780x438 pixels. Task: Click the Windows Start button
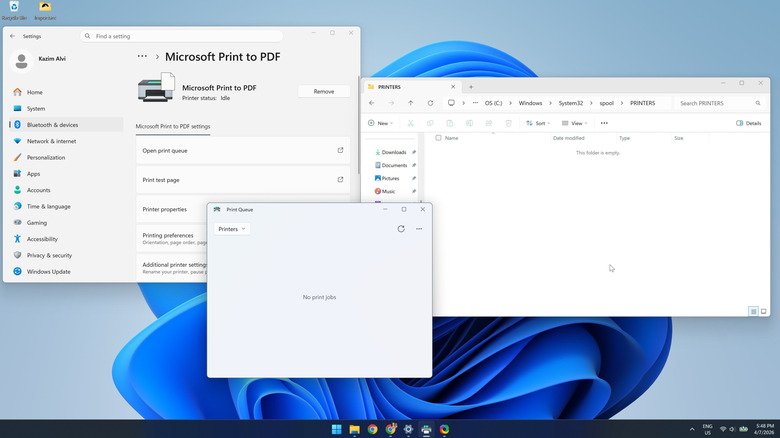coord(337,429)
